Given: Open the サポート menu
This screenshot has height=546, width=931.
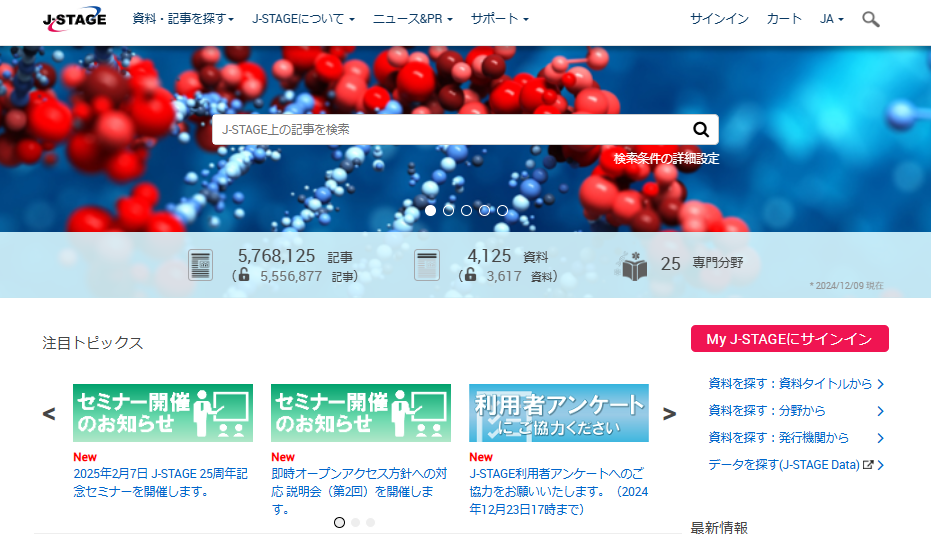Looking at the screenshot, I should 499,19.
